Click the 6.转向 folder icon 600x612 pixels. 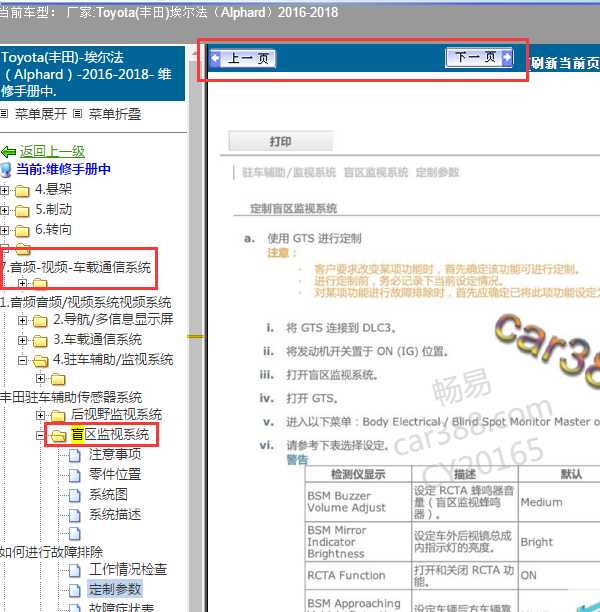coord(22,231)
